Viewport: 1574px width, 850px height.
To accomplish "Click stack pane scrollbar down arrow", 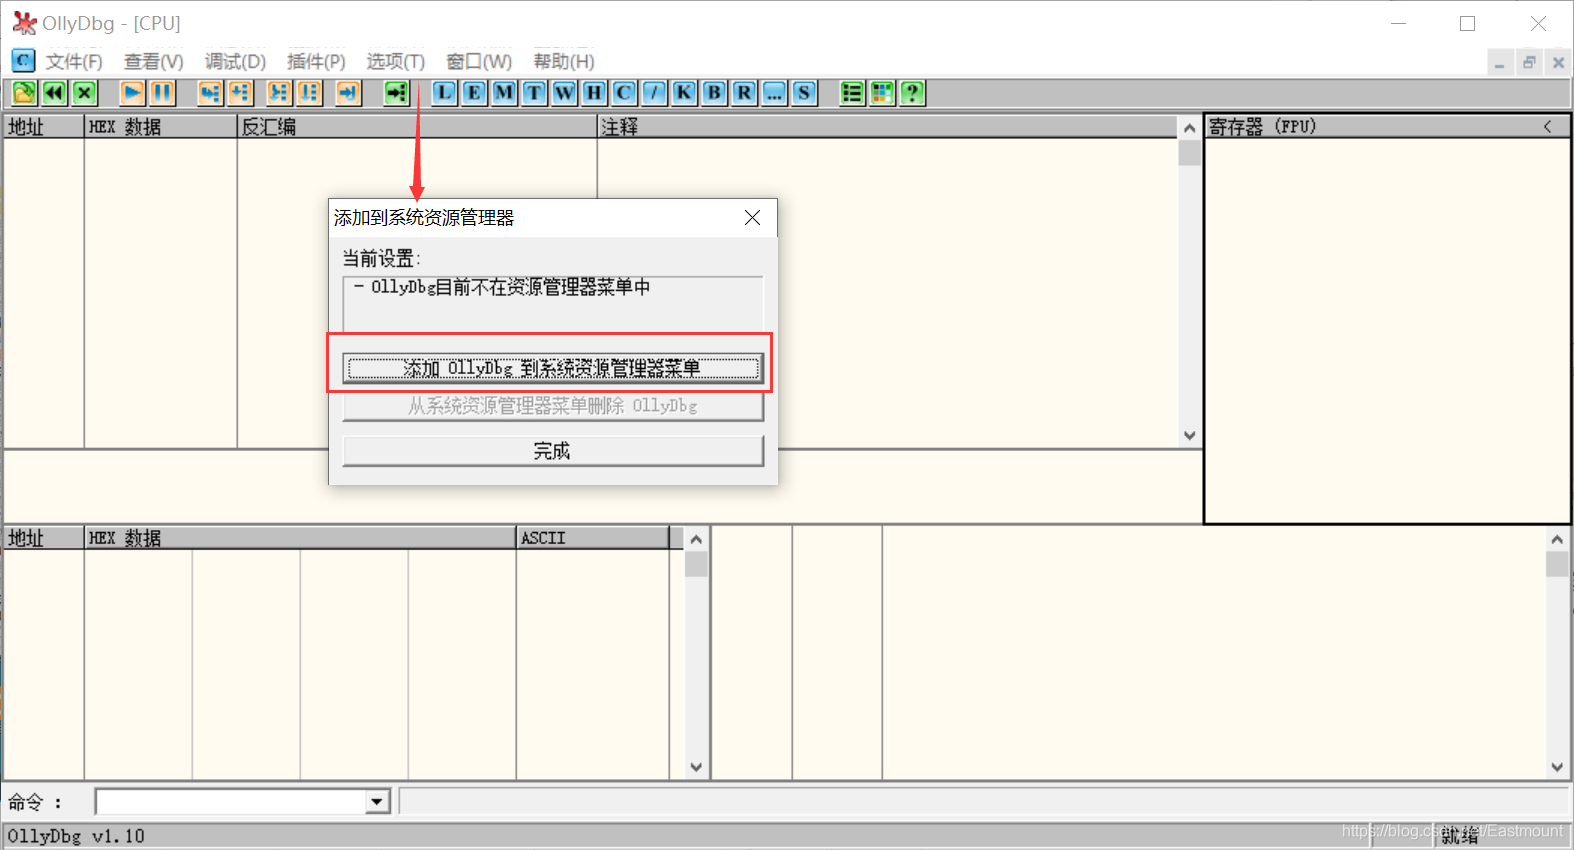I will (x=1557, y=768).
